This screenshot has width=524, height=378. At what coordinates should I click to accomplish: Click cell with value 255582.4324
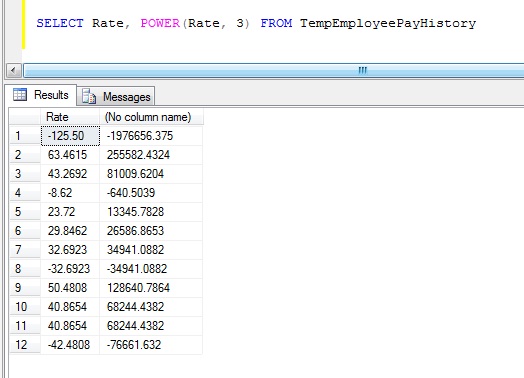coord(151,155)
